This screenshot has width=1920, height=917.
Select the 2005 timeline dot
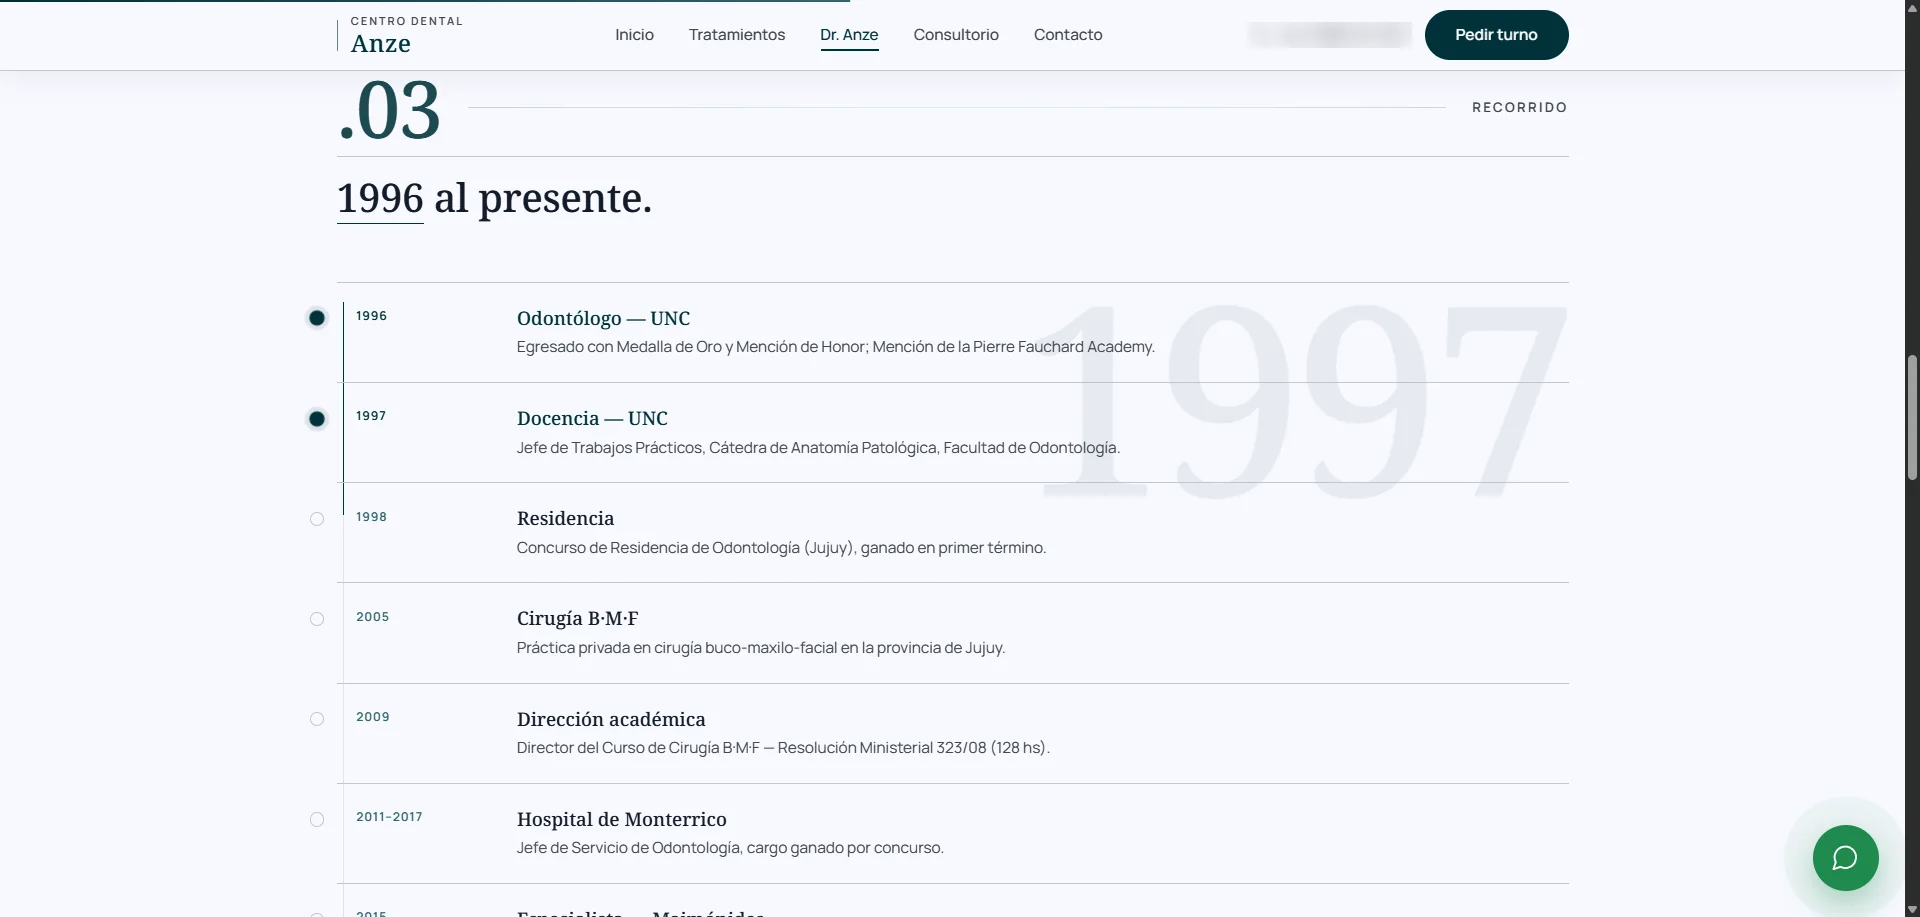(317, 619)
